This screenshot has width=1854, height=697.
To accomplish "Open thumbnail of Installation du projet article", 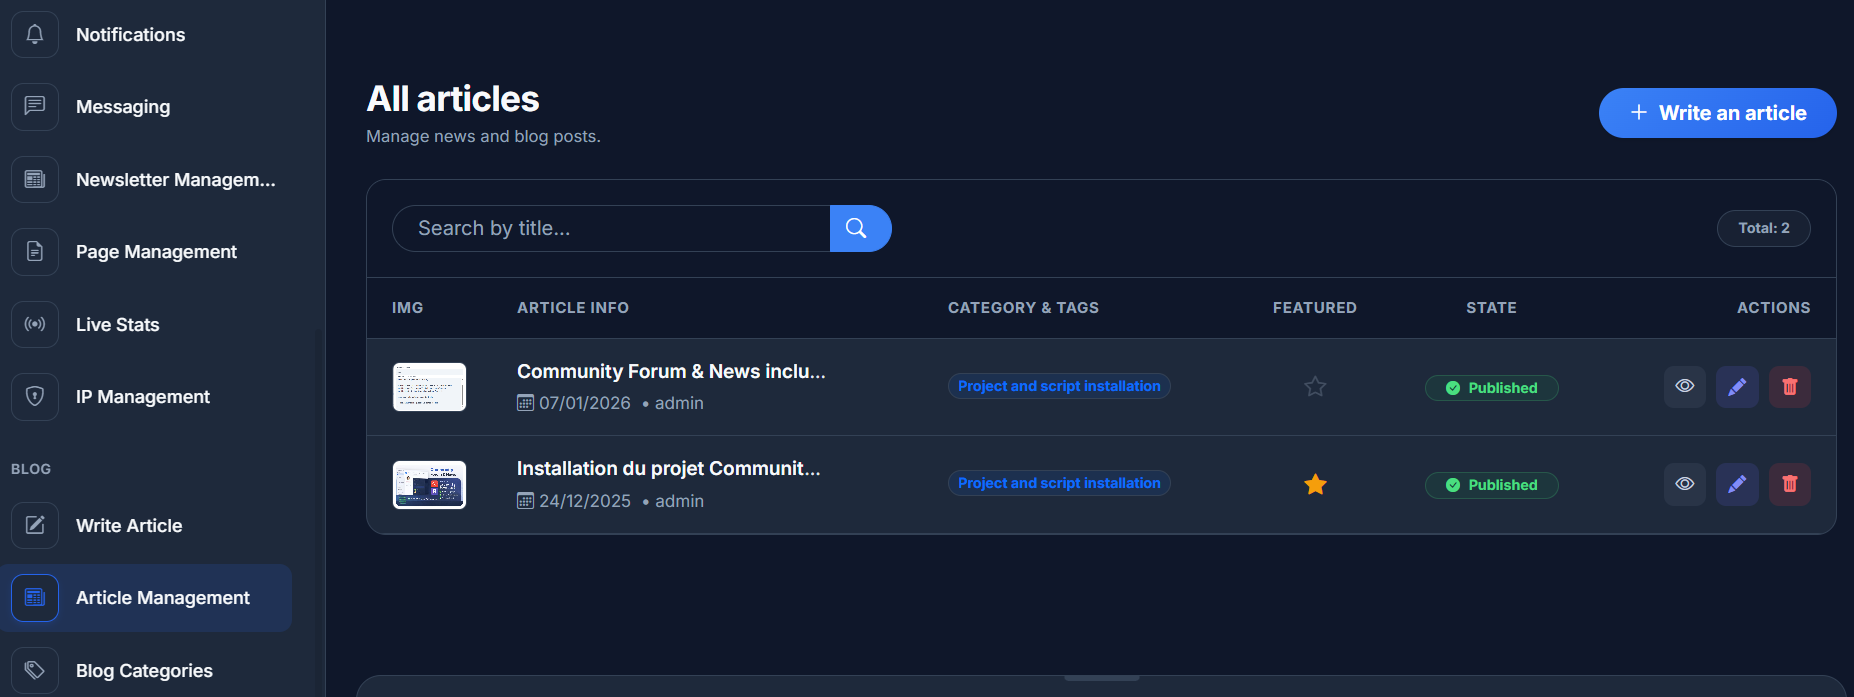I will click(429, 485).
